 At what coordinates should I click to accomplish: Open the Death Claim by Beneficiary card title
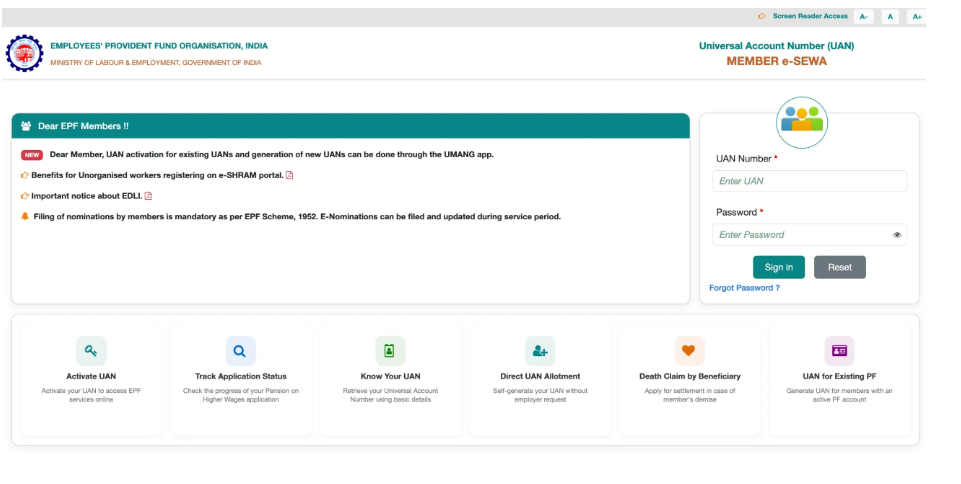pyautogui.click(x=689, y=376)
